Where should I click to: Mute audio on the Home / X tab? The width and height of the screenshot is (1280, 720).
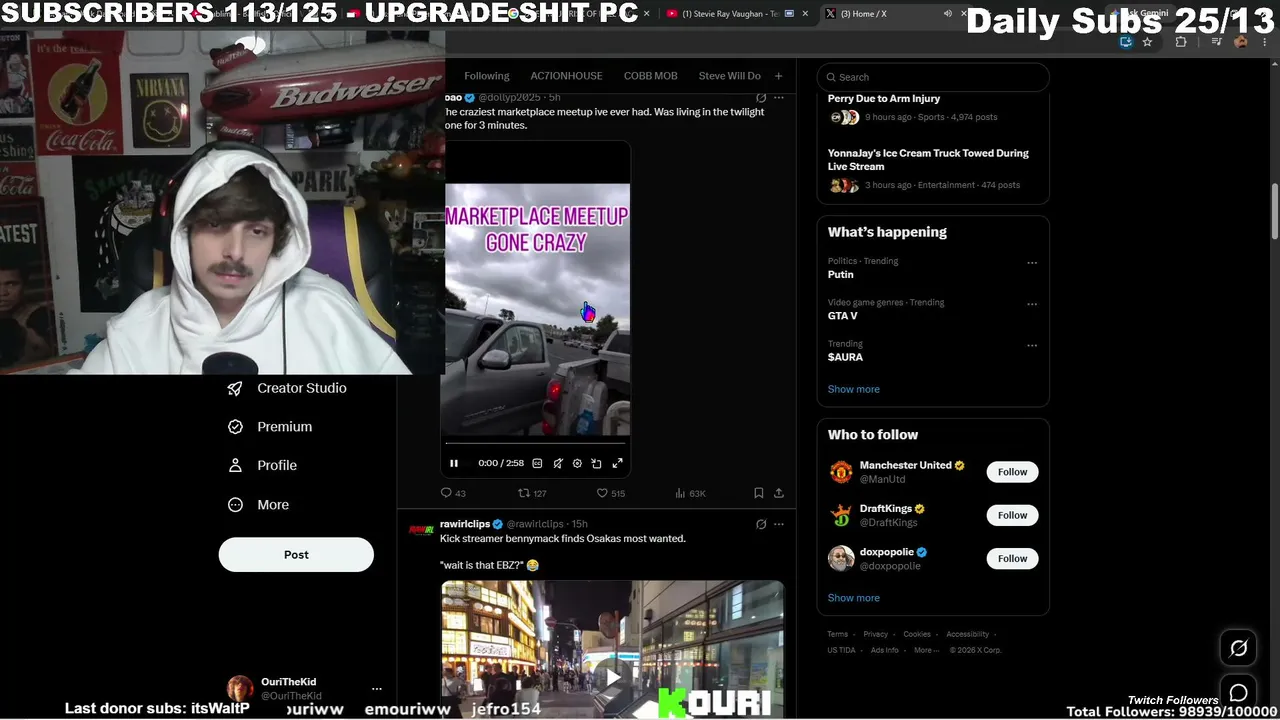(947, 14)
